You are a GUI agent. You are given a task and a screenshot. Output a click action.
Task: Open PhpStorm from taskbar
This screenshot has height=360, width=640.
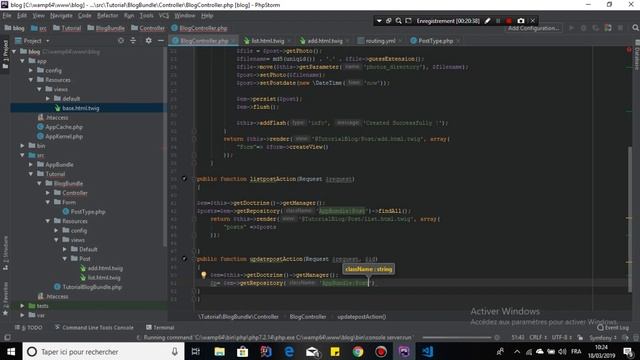(404, 351)
